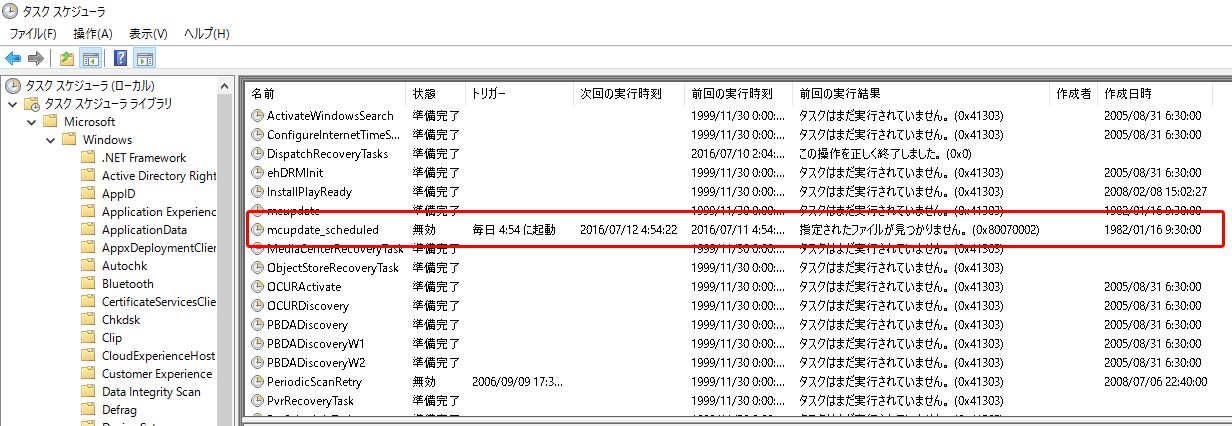Sort by the 名前 column header
The image size is (1232, 426).
point(263,93)
